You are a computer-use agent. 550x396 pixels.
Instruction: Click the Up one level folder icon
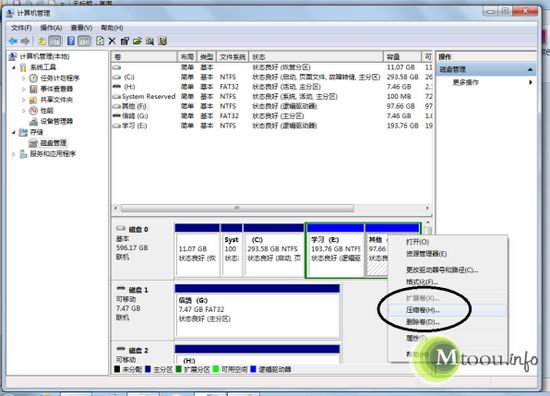tap(42, 41)
